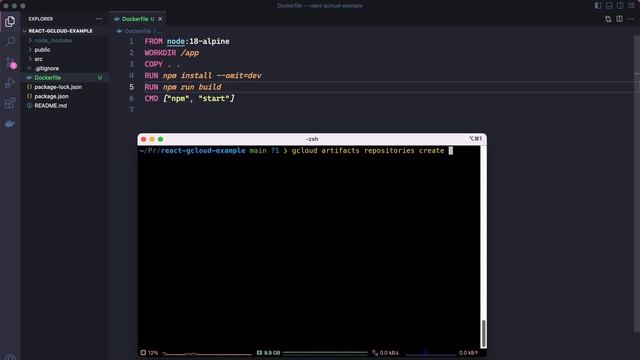Click the terminal command input cursor
This screenshot has height=360, width=640.
(x=451, y=151)
